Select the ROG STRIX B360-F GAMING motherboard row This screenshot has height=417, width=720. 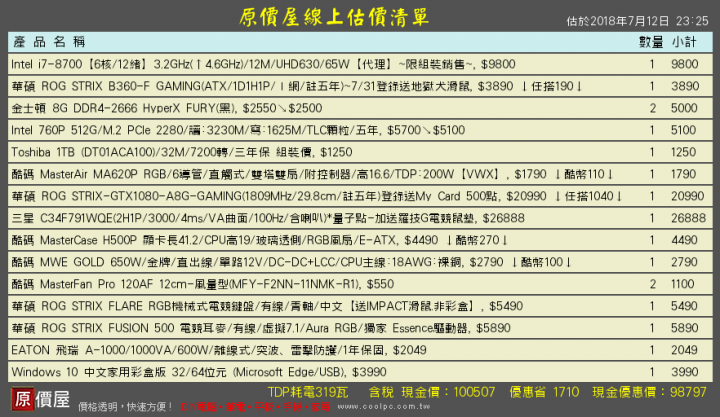click(x=360, y=86)
